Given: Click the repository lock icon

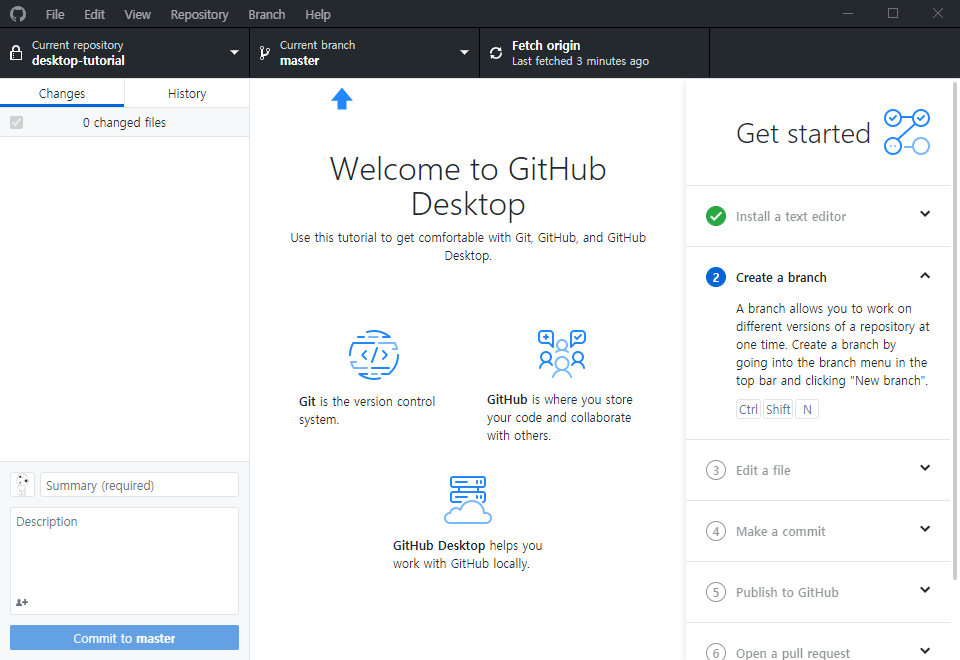Looking at the screenshot, I should tap(14, 51).
